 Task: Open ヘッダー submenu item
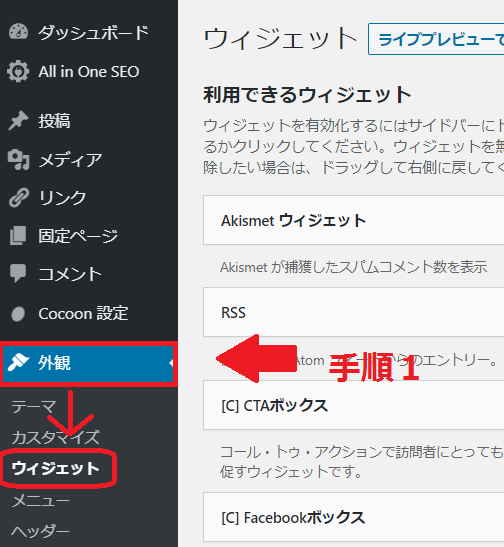click(x=40, y=531)
